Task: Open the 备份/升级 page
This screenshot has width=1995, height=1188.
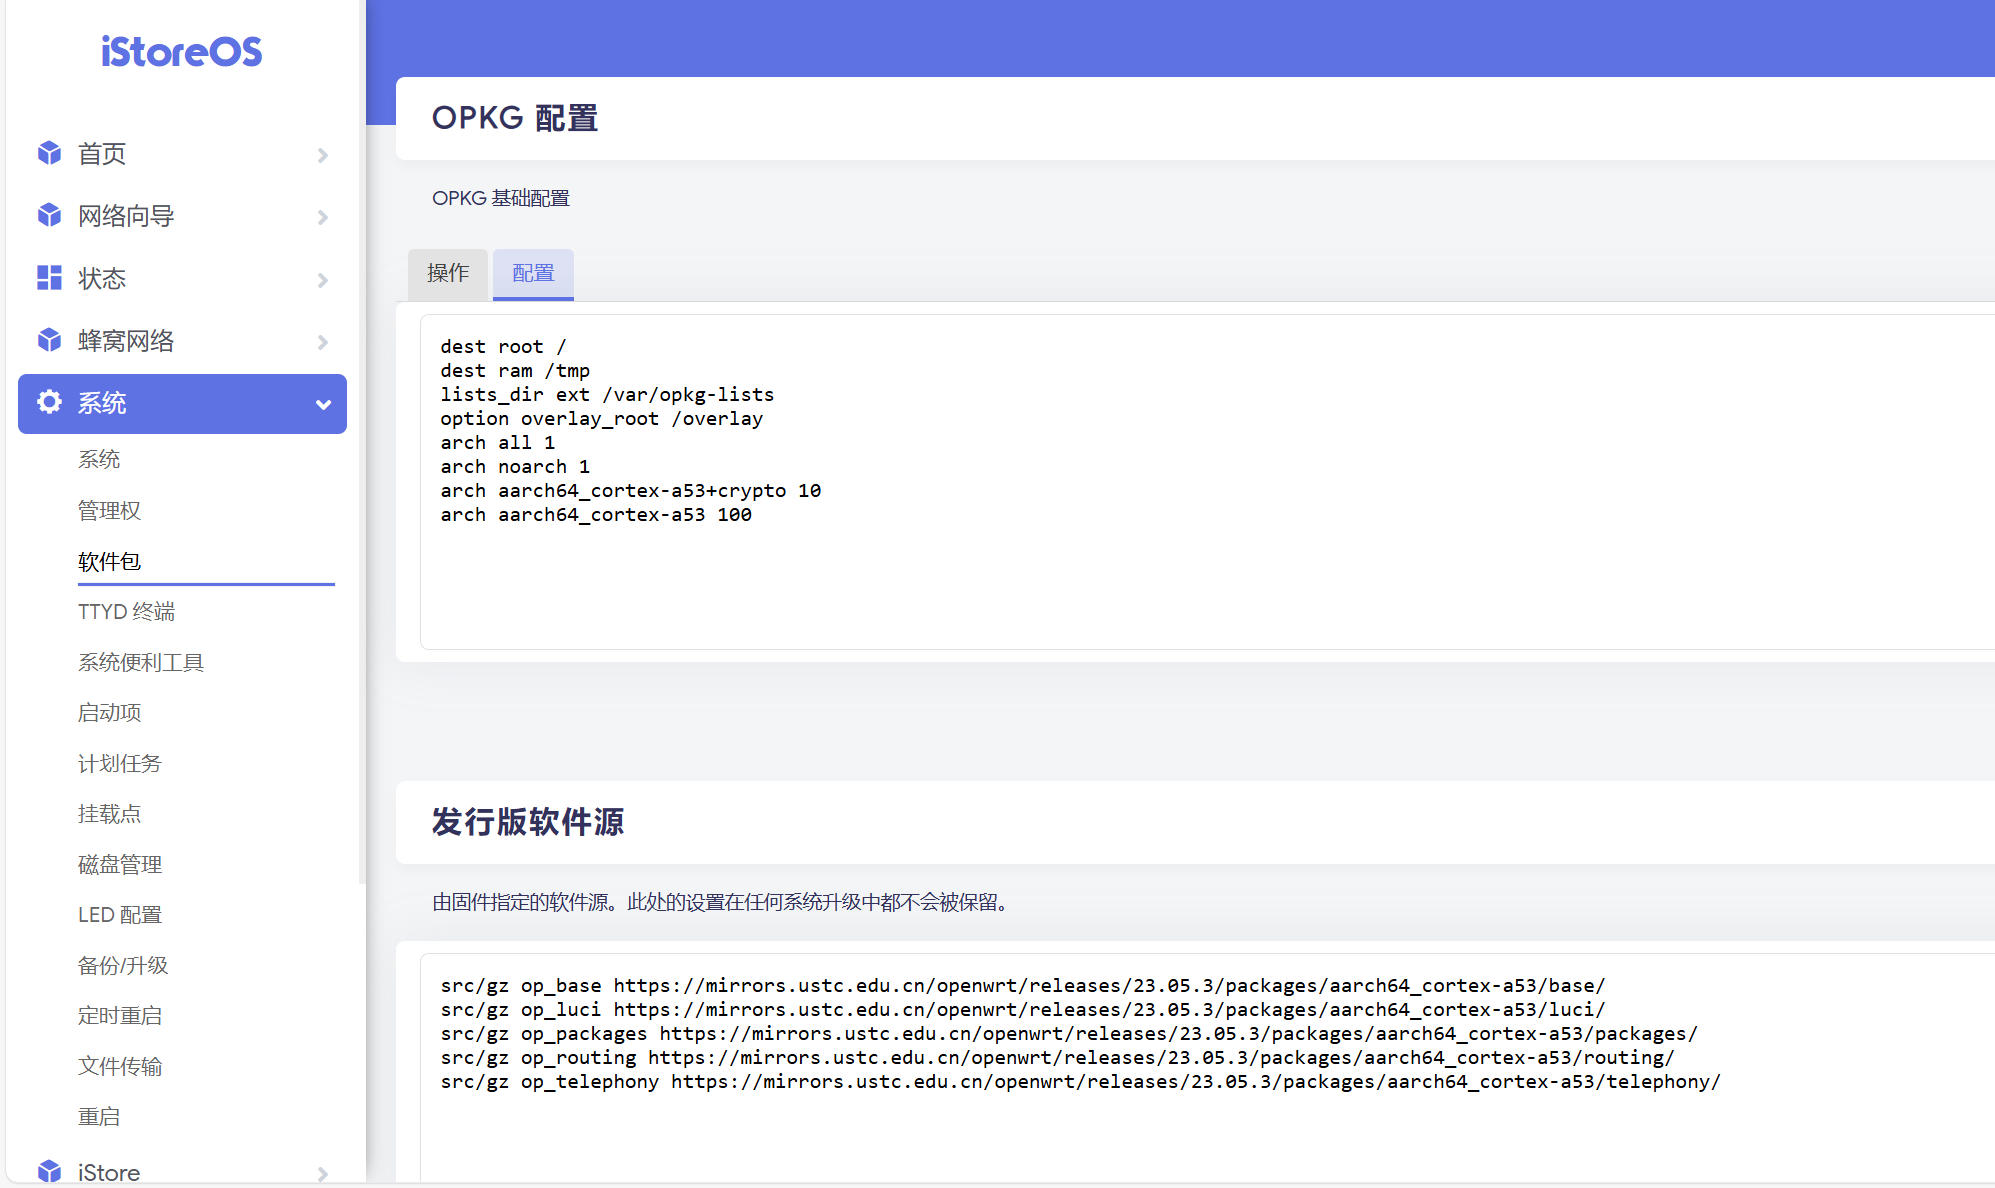Action: (123, 965)
